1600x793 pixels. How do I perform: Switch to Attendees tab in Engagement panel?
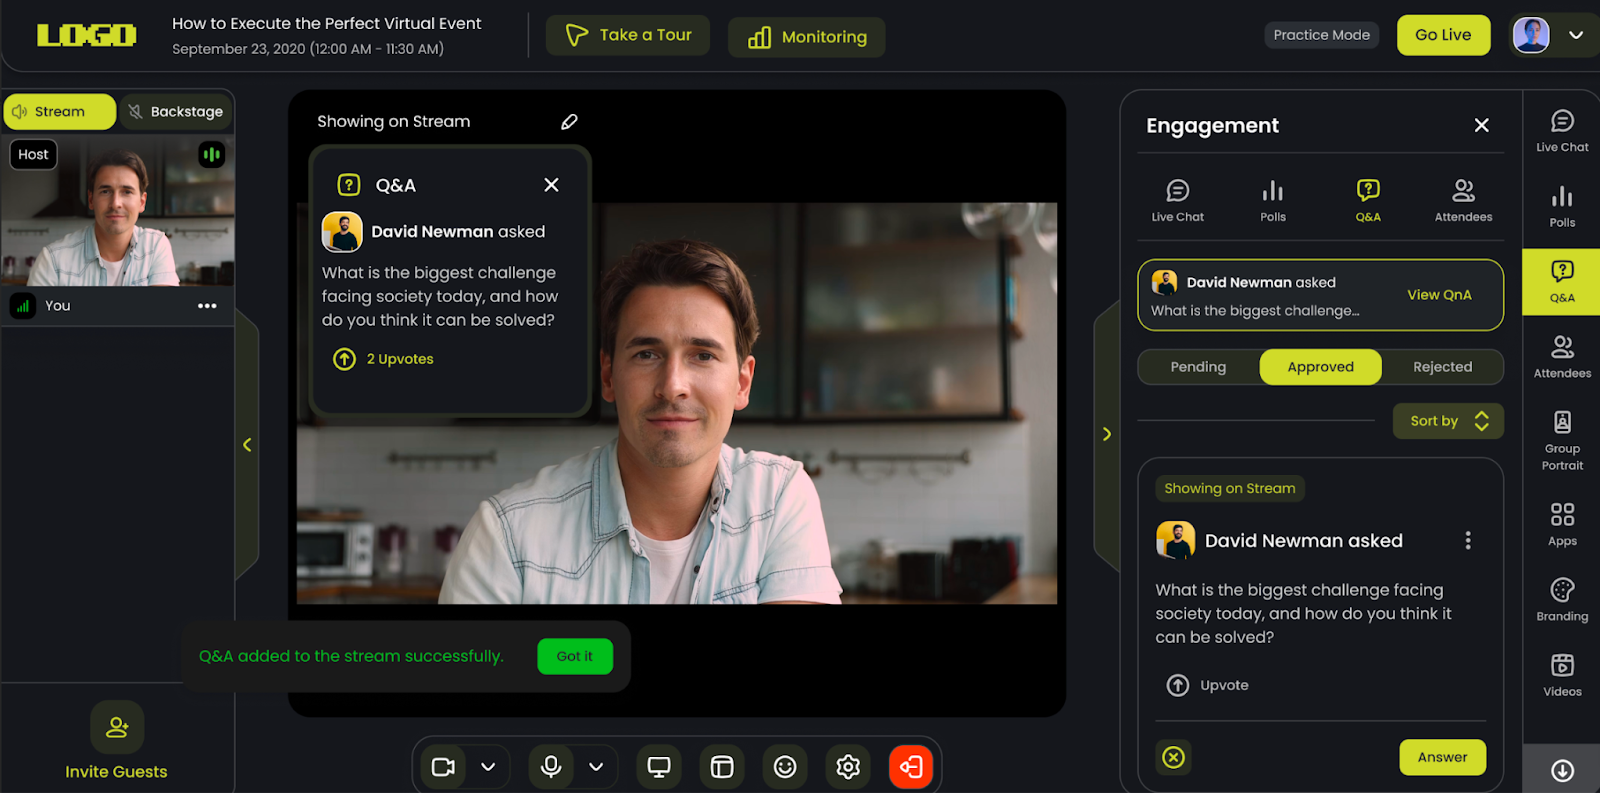1463,200
